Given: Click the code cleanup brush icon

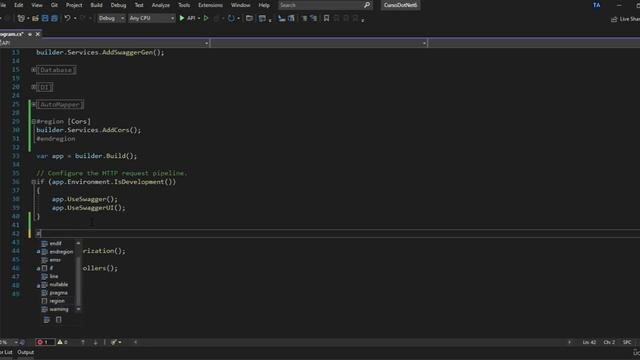Looking at the screenshot, I should pyautogui.click(x=114, y=342).
